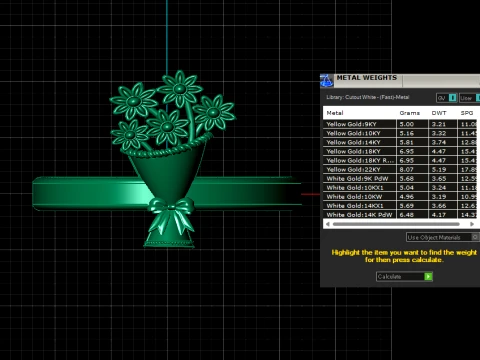Select the White Gold:9K PdW row
Screen dimensions: 480x360
pyautogui.click(x=400, y=178)
